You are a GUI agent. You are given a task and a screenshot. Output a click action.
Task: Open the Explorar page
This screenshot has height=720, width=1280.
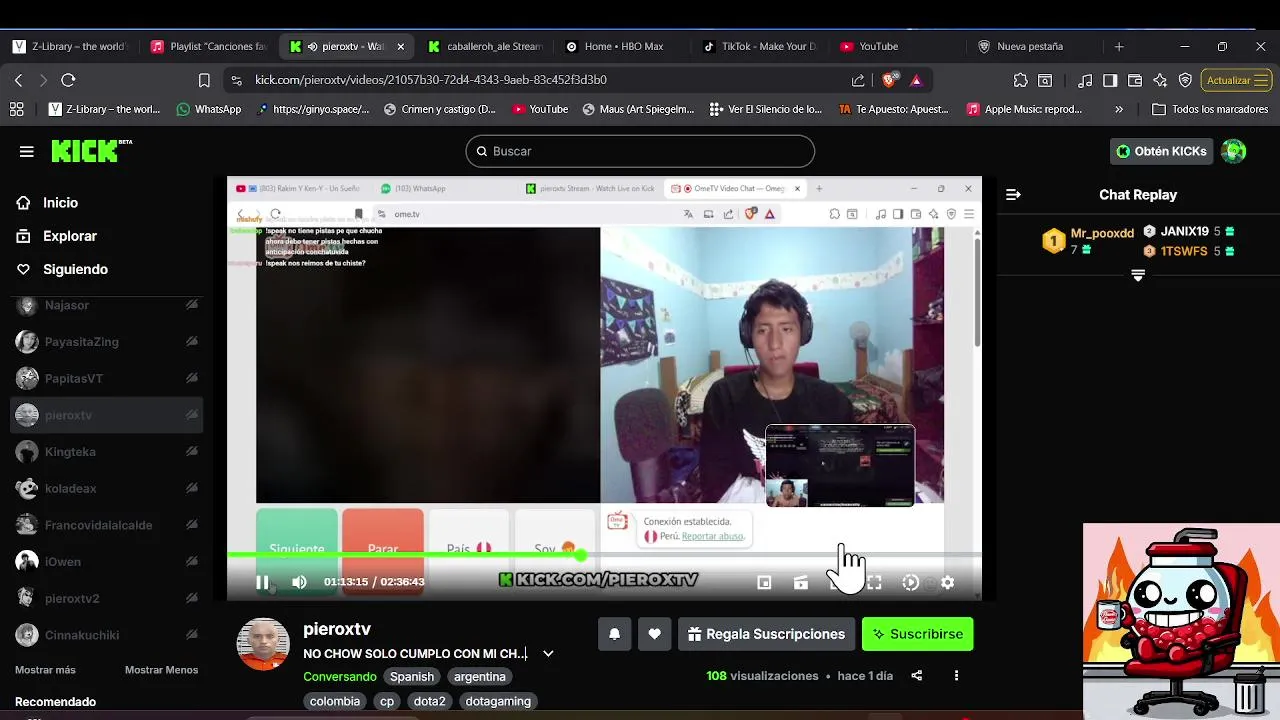(69, 236)
